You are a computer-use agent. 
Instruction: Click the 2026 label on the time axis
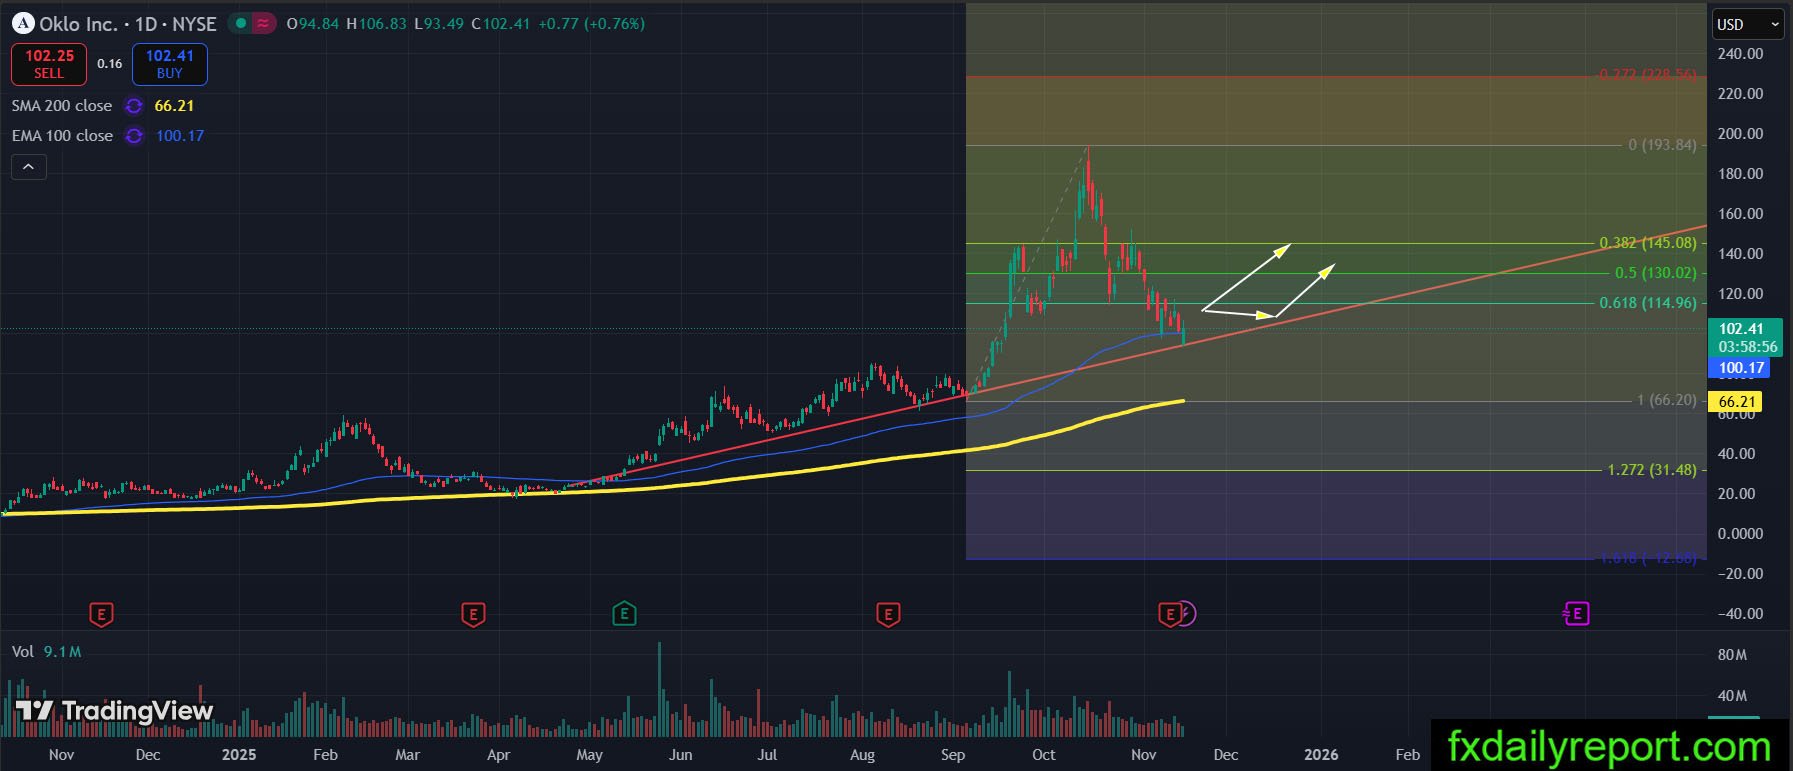[1321, 755]
